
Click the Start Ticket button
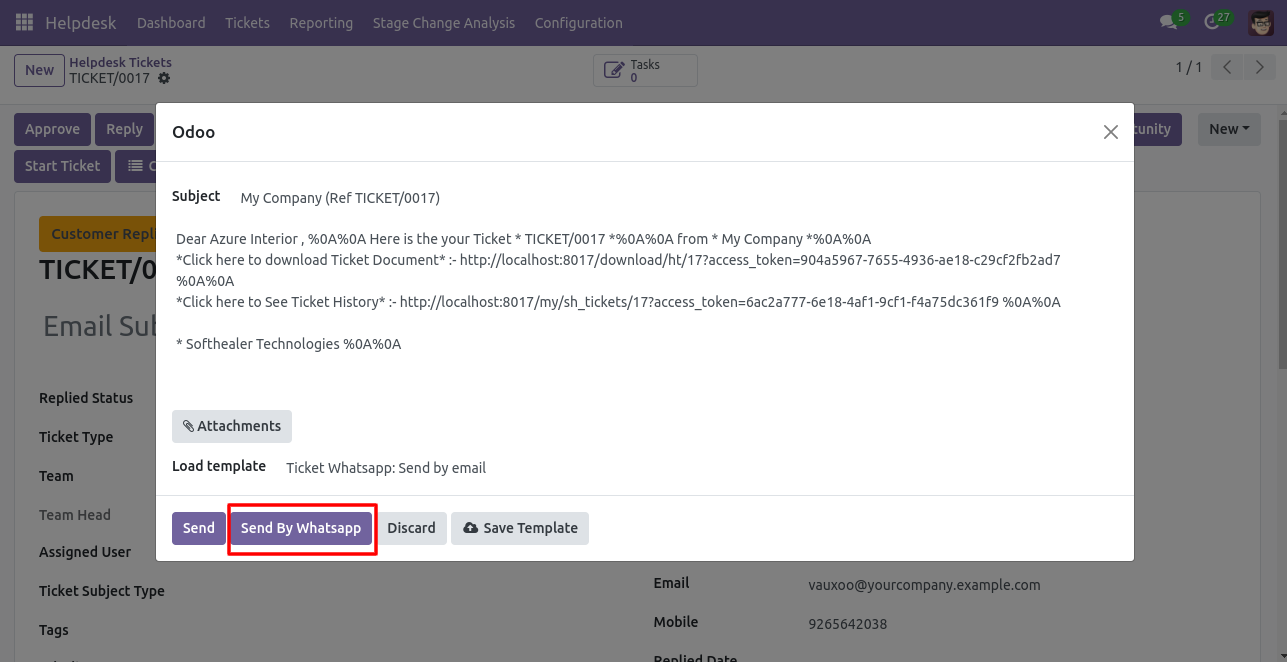tap(62, 166)
